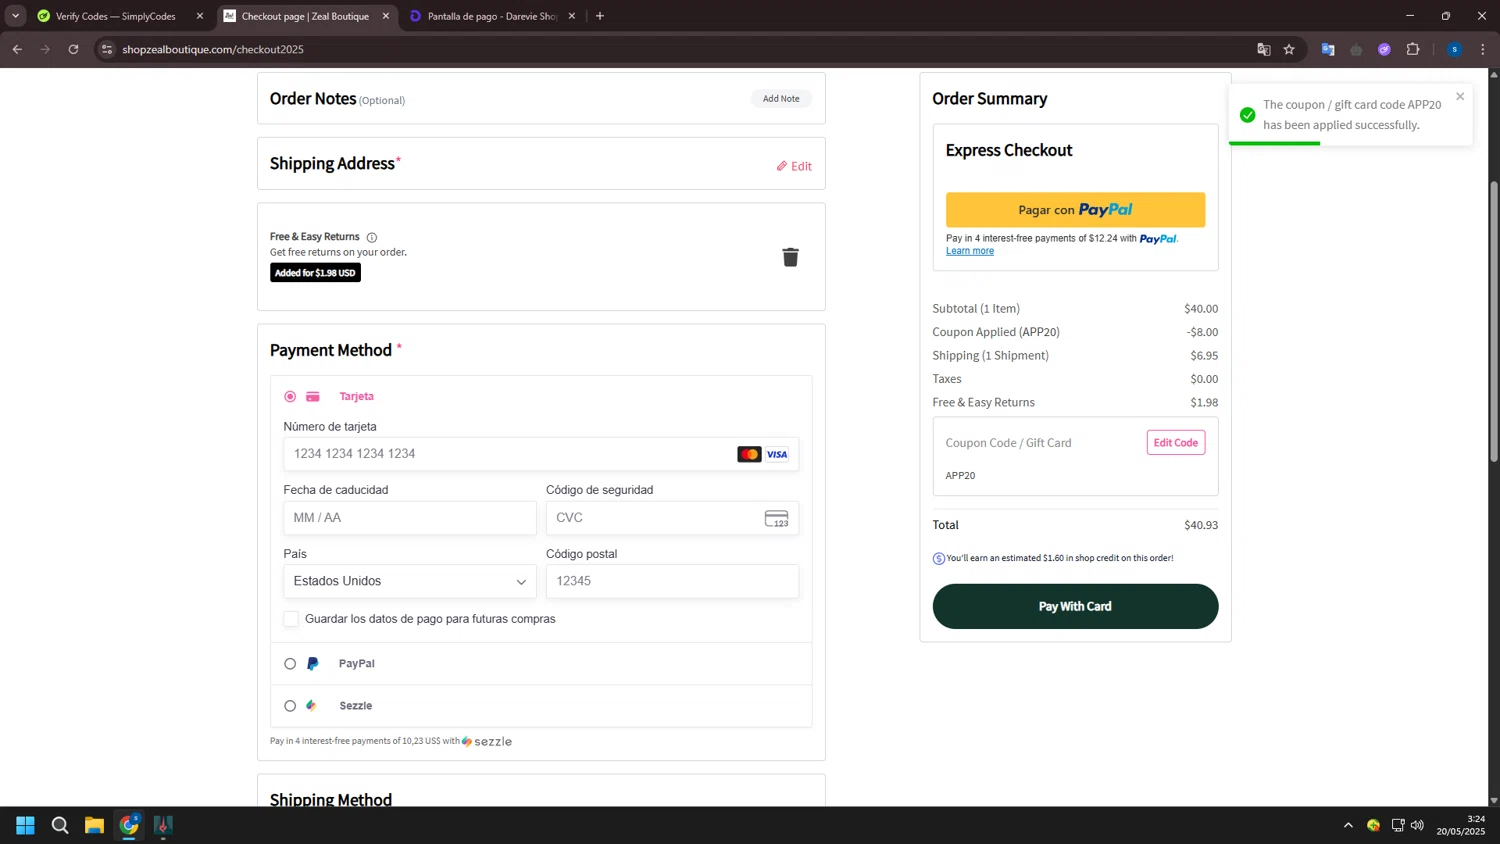Click Shipping (1 Shipment) line
Screen dimensions: 1500x844
1075,355
